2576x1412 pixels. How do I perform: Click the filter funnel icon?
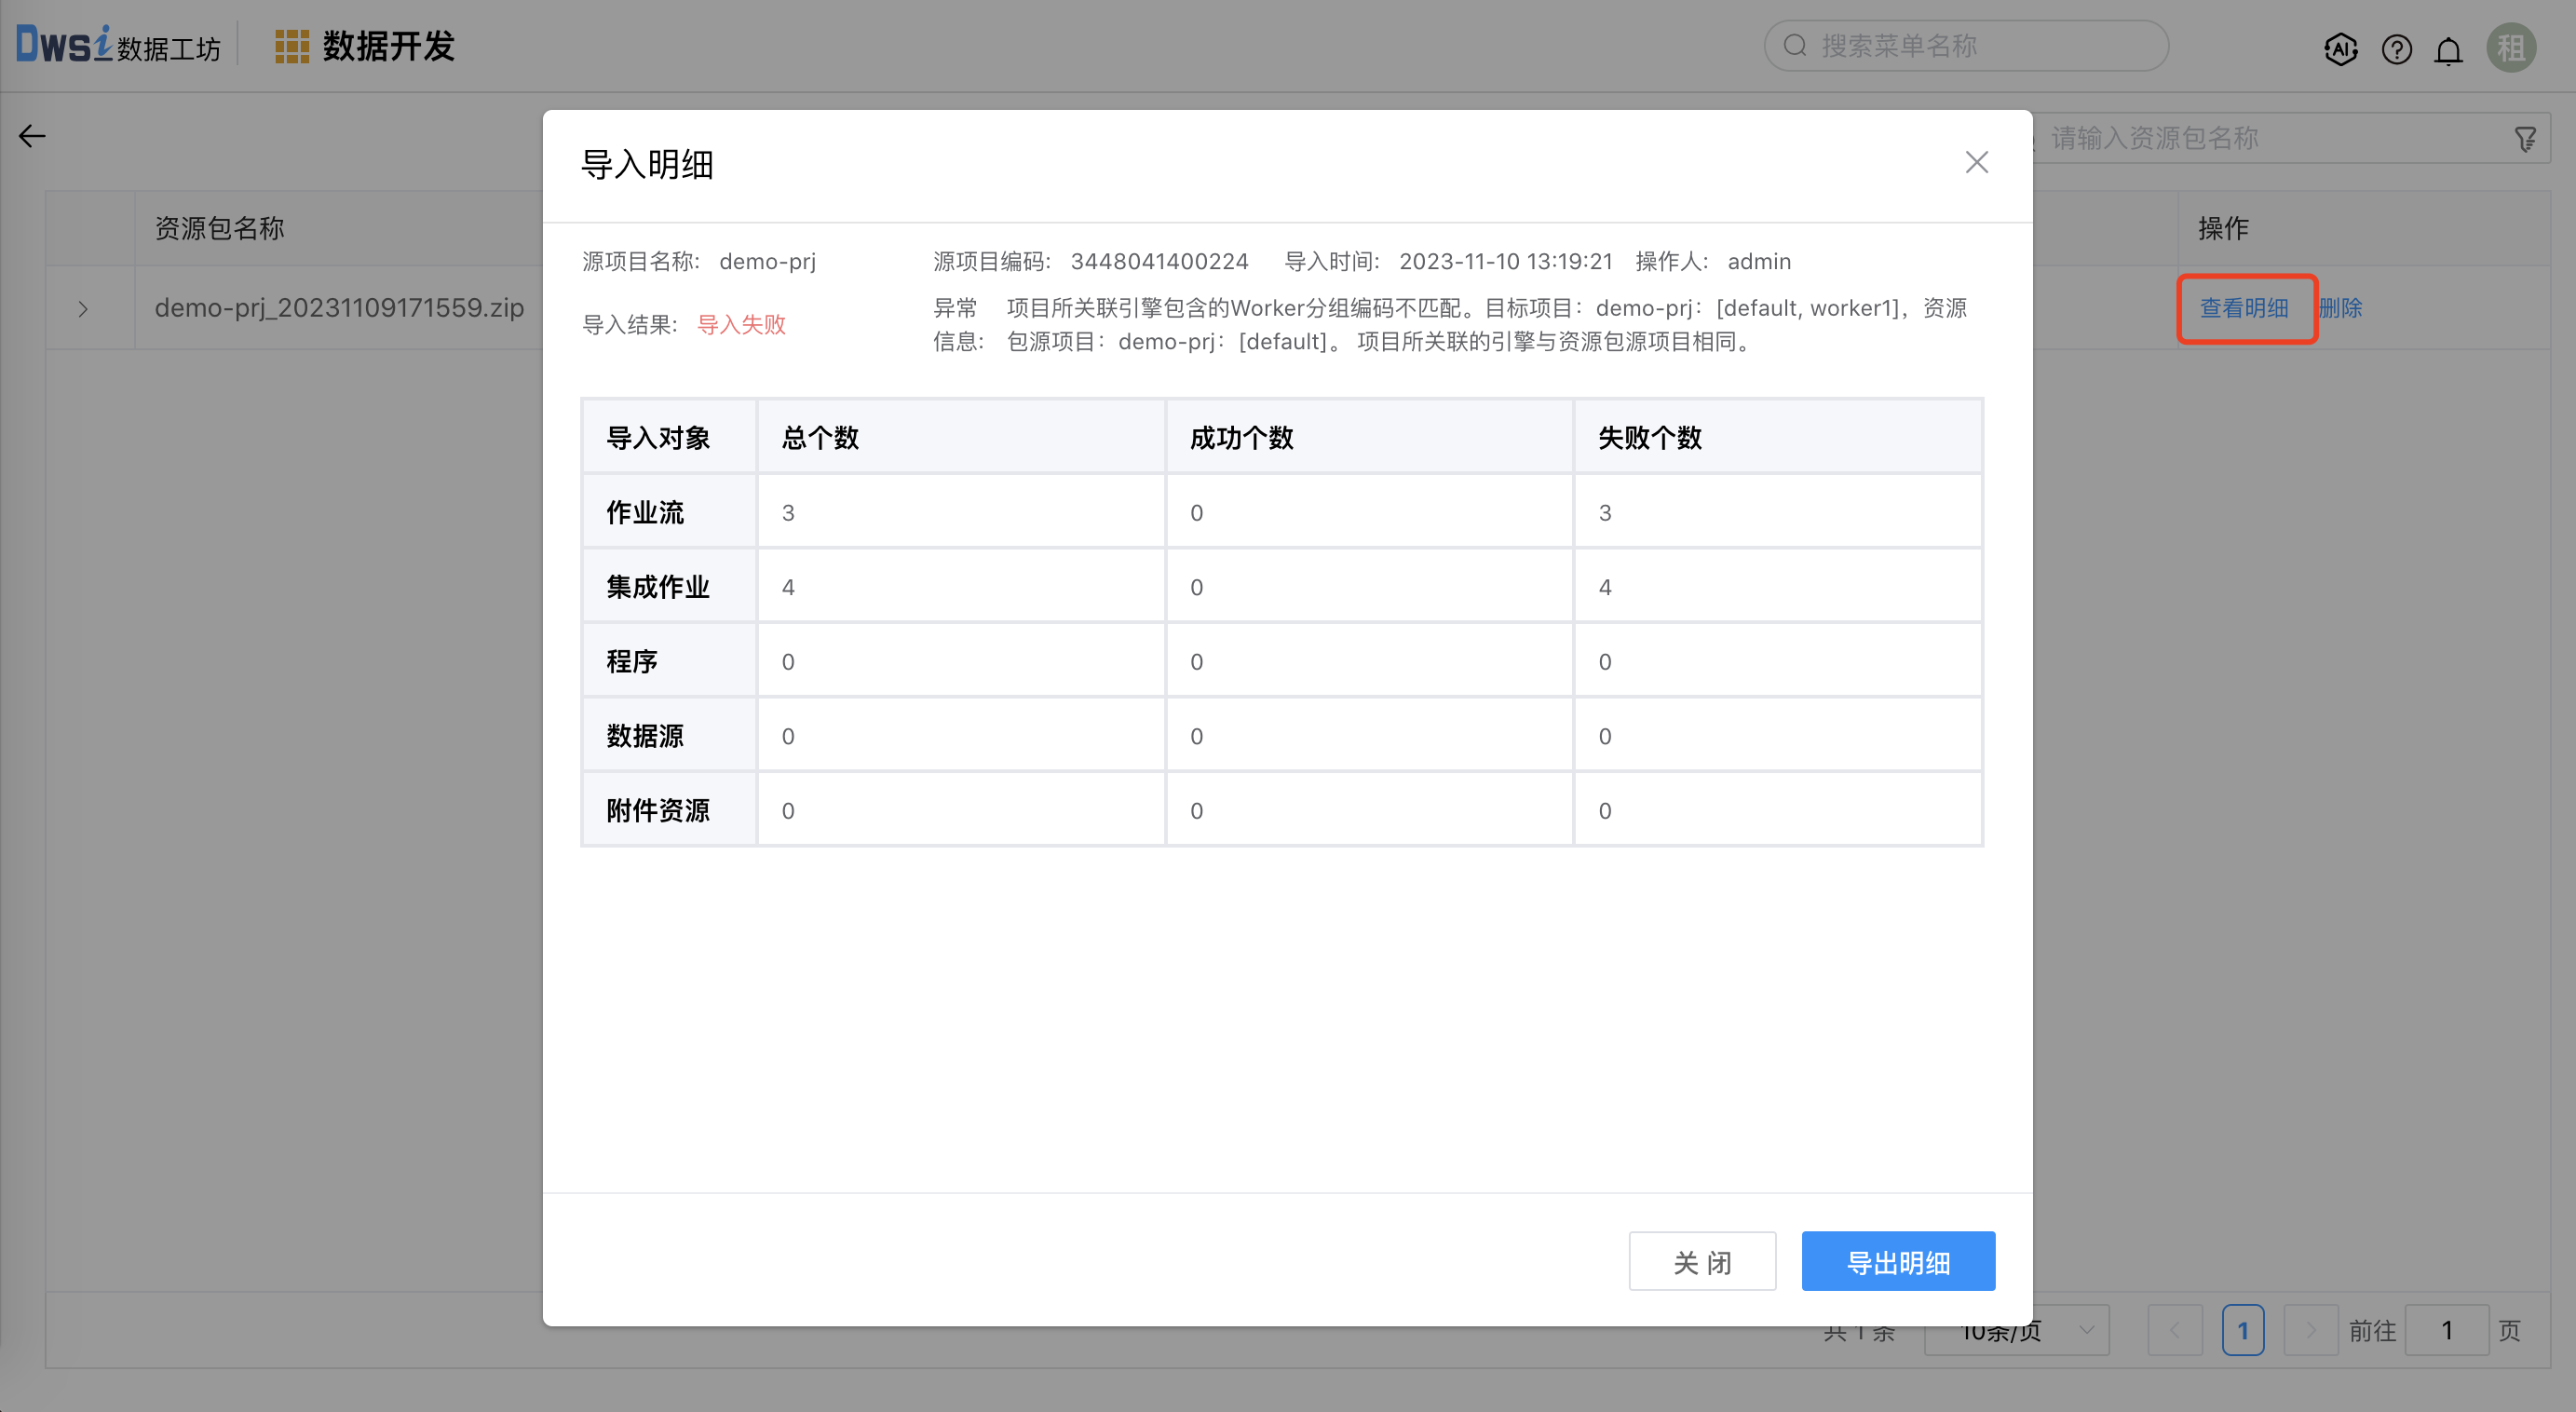click(2525, 139)
